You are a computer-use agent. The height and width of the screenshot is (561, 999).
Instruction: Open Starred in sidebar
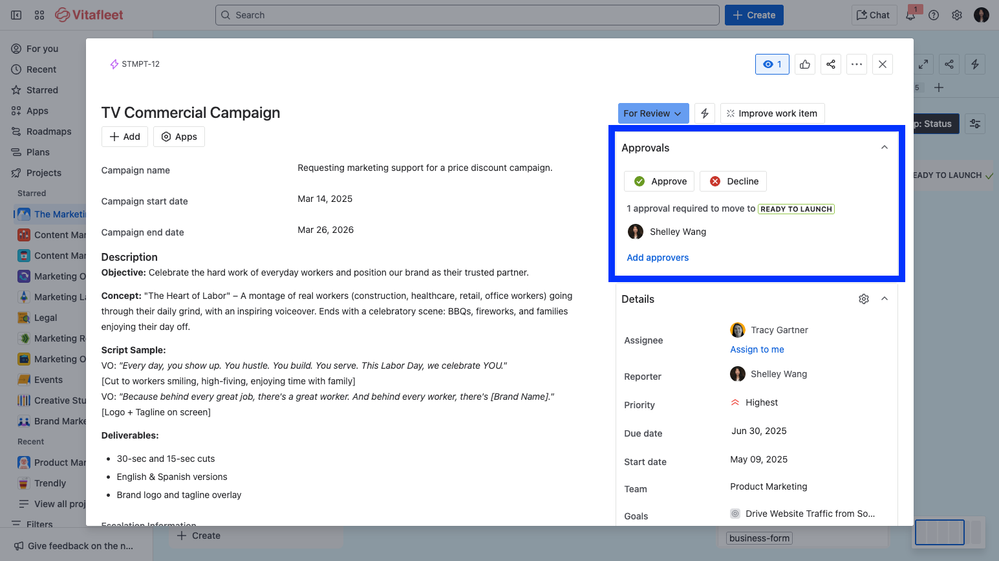pyautogui.click(x=42, y=90)
